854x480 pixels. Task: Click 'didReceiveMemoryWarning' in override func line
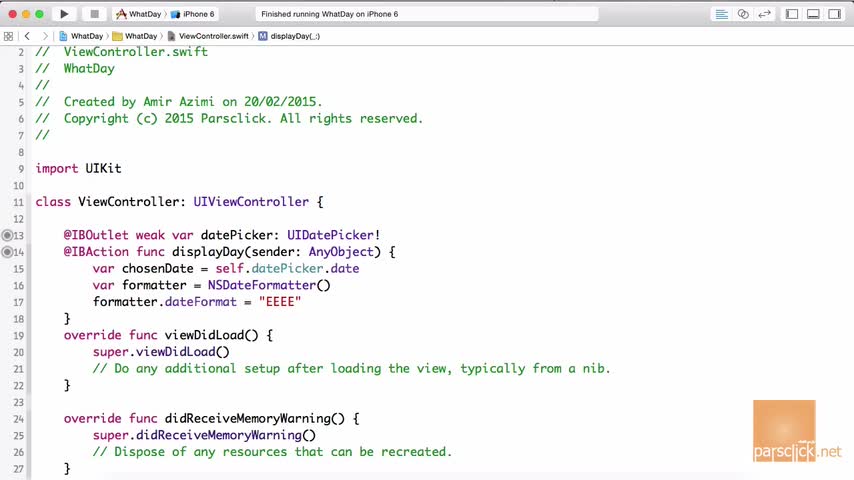pos(248,418)
